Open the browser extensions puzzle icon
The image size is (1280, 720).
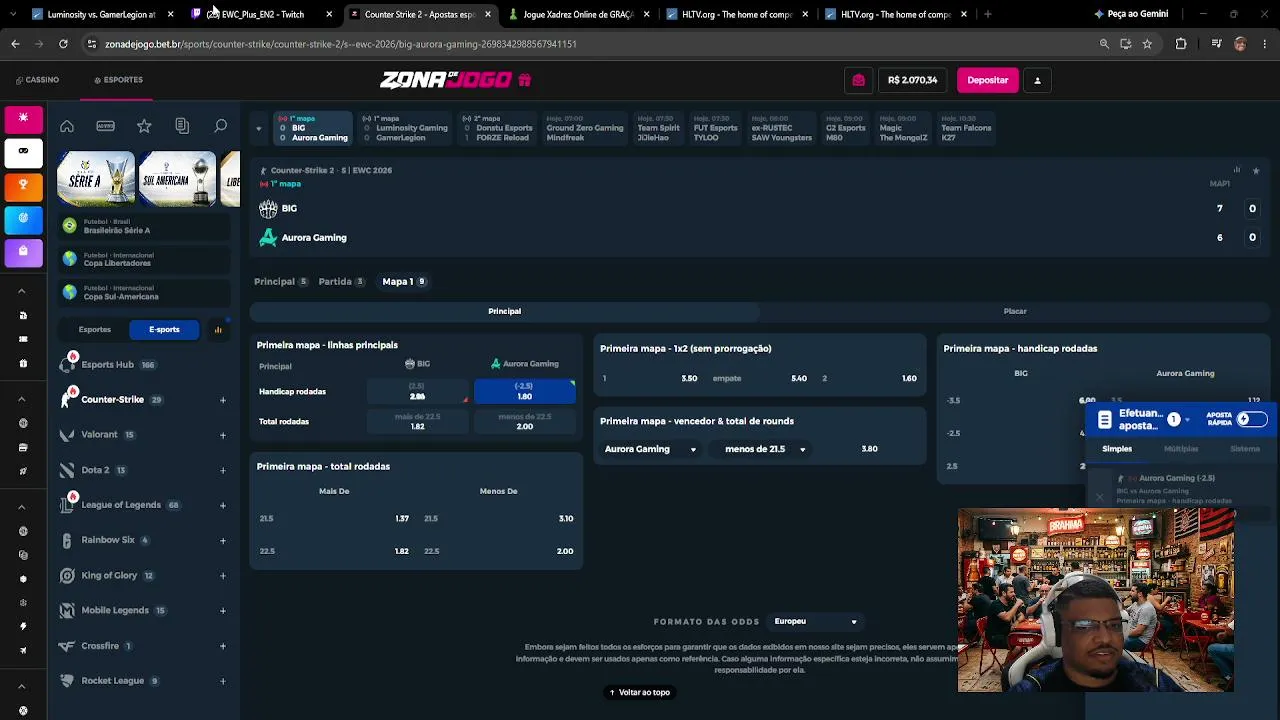coord(1181,44)
